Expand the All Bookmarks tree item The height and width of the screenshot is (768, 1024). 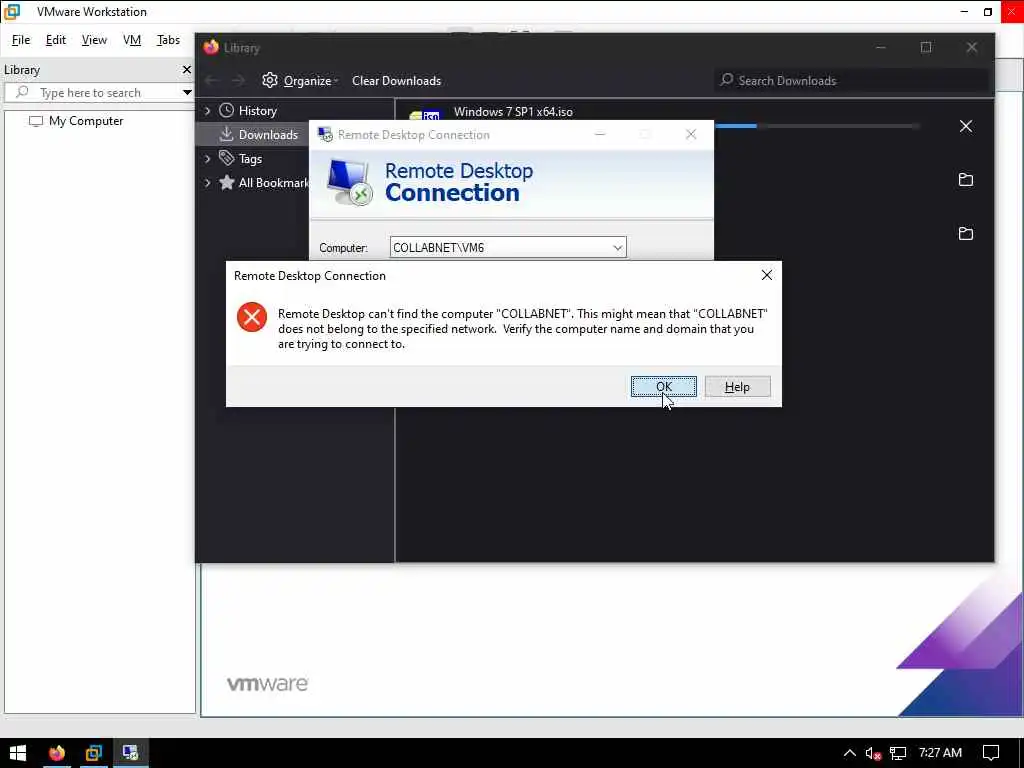click(208, 183)
